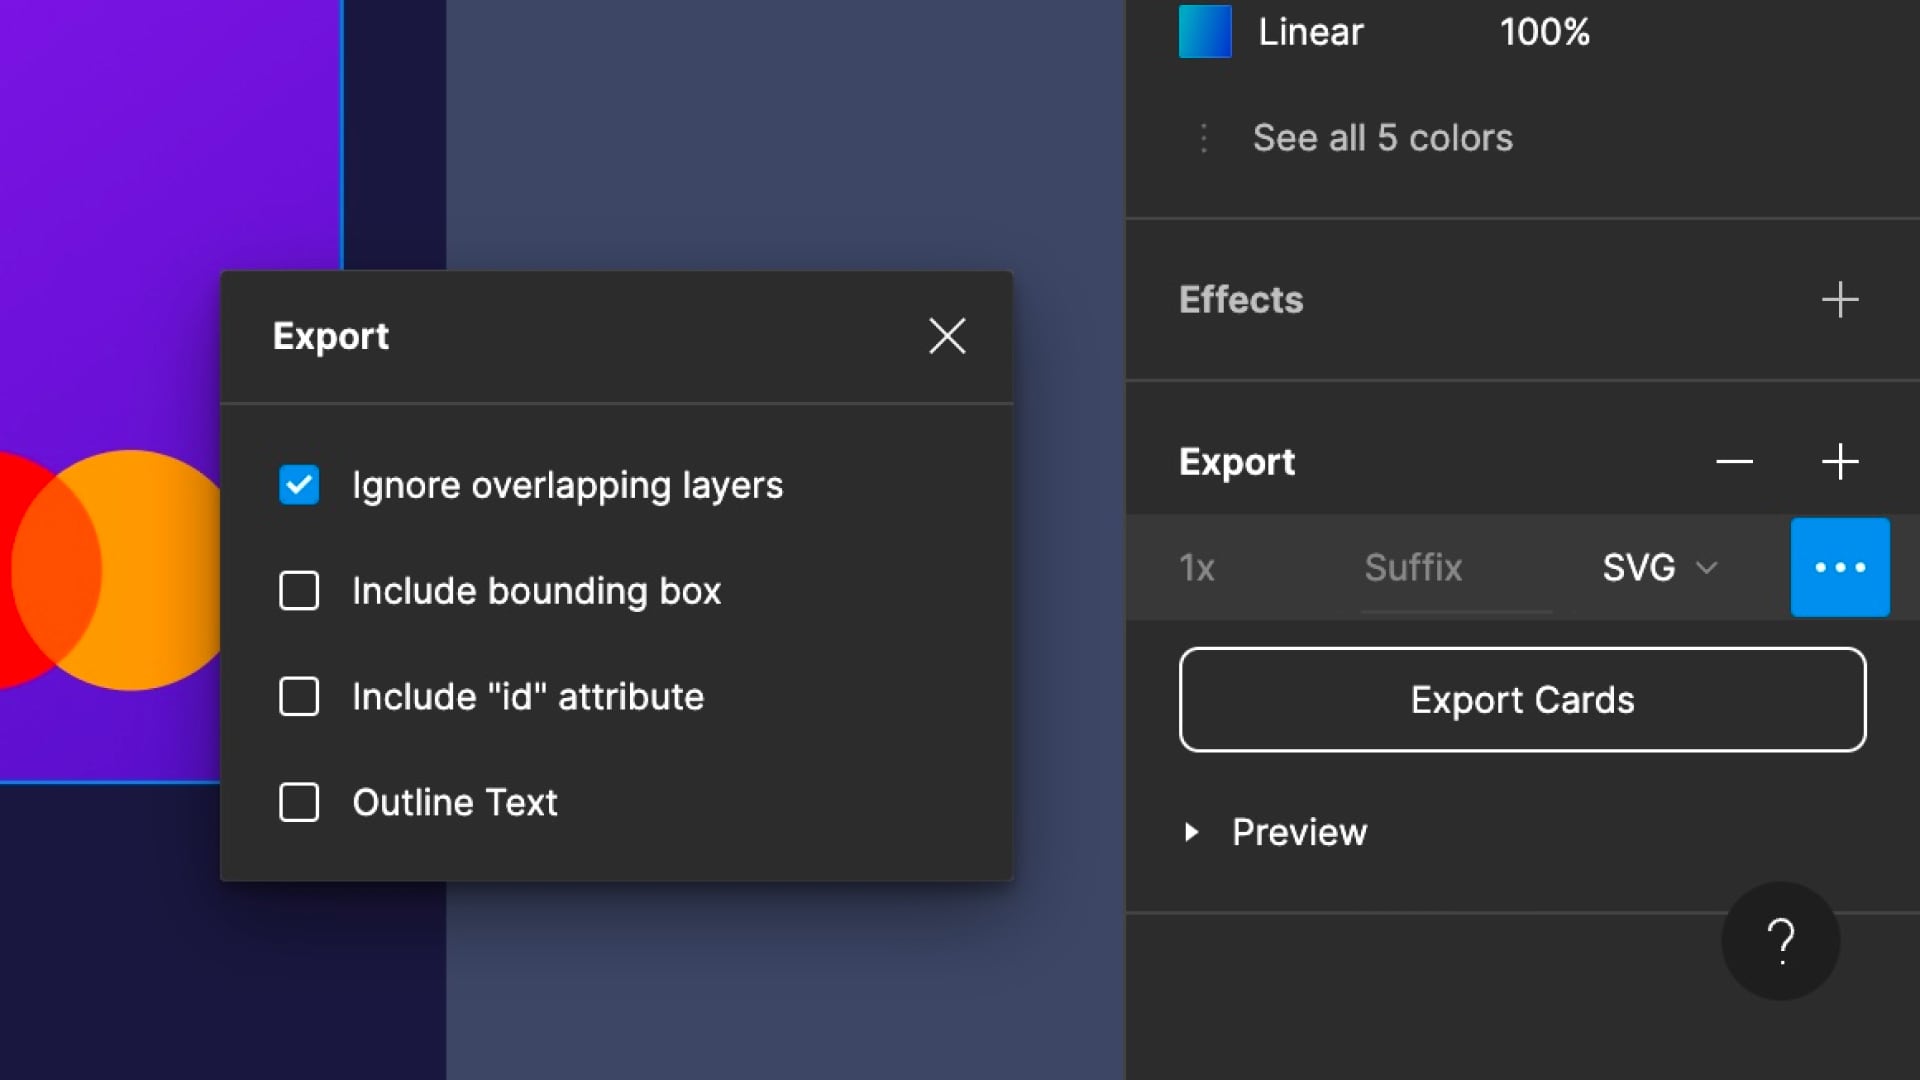Uncheck Ignore overlapping layers

298,485
